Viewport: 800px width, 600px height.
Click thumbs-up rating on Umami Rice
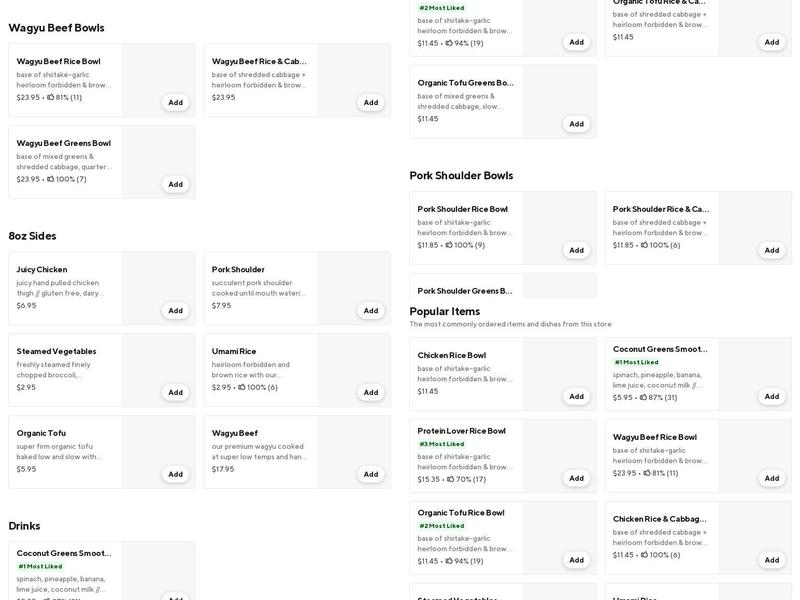click(x=241, y=387)
